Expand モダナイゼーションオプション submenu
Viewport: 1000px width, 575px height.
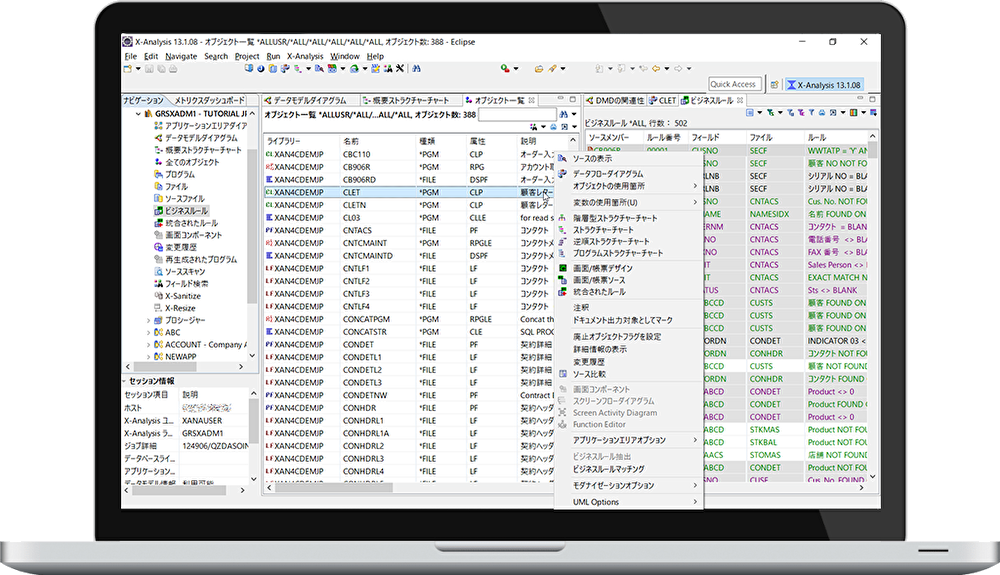click(x=628, y=485)
